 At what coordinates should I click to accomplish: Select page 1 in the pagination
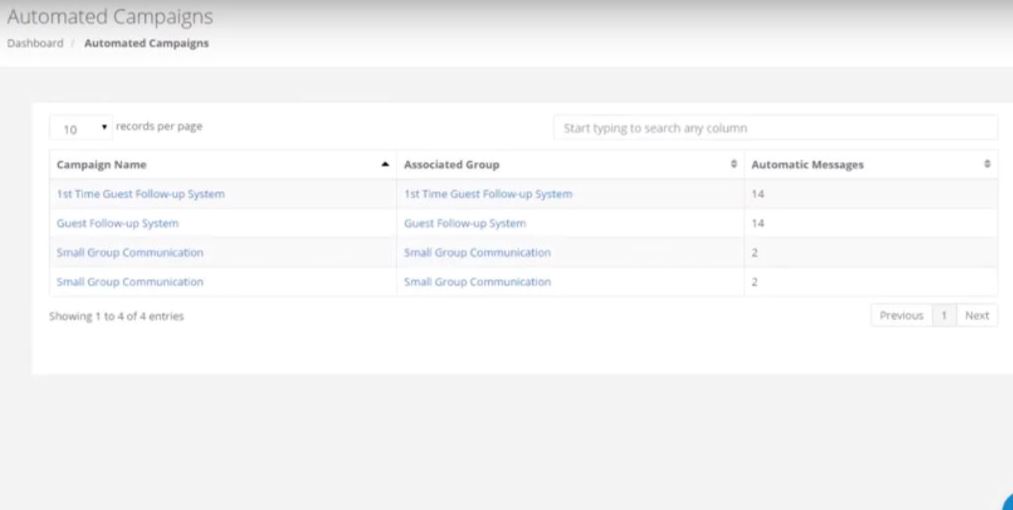(943, 315)
